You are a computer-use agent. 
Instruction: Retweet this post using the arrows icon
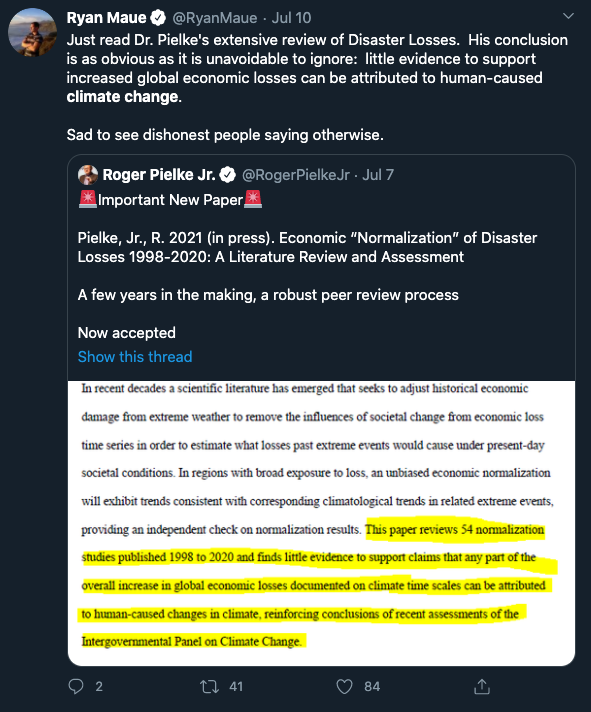coord(209,686)
